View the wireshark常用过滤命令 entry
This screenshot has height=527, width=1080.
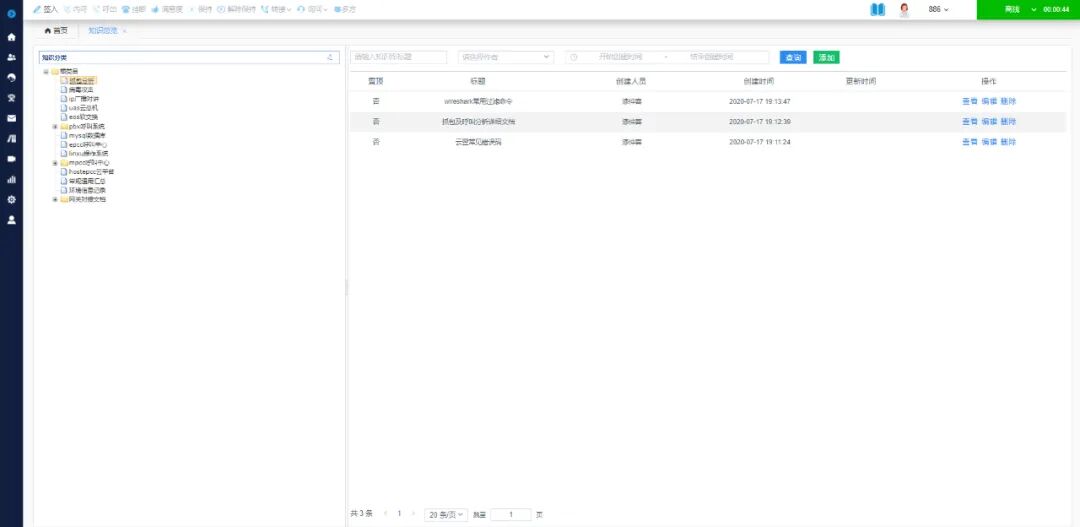(970, 101)
